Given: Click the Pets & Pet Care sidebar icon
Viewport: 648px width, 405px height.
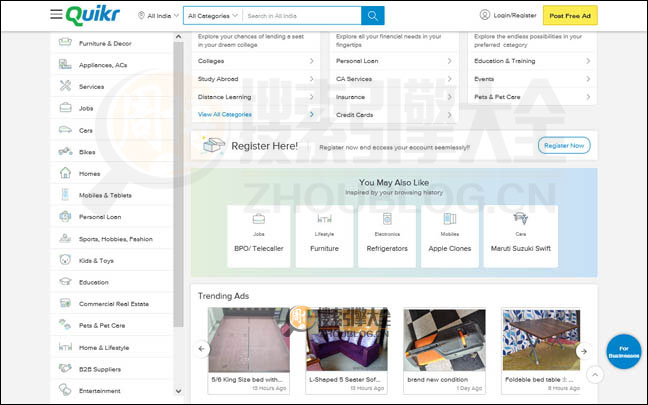Looking at the screenshot, I should [65, 325].
